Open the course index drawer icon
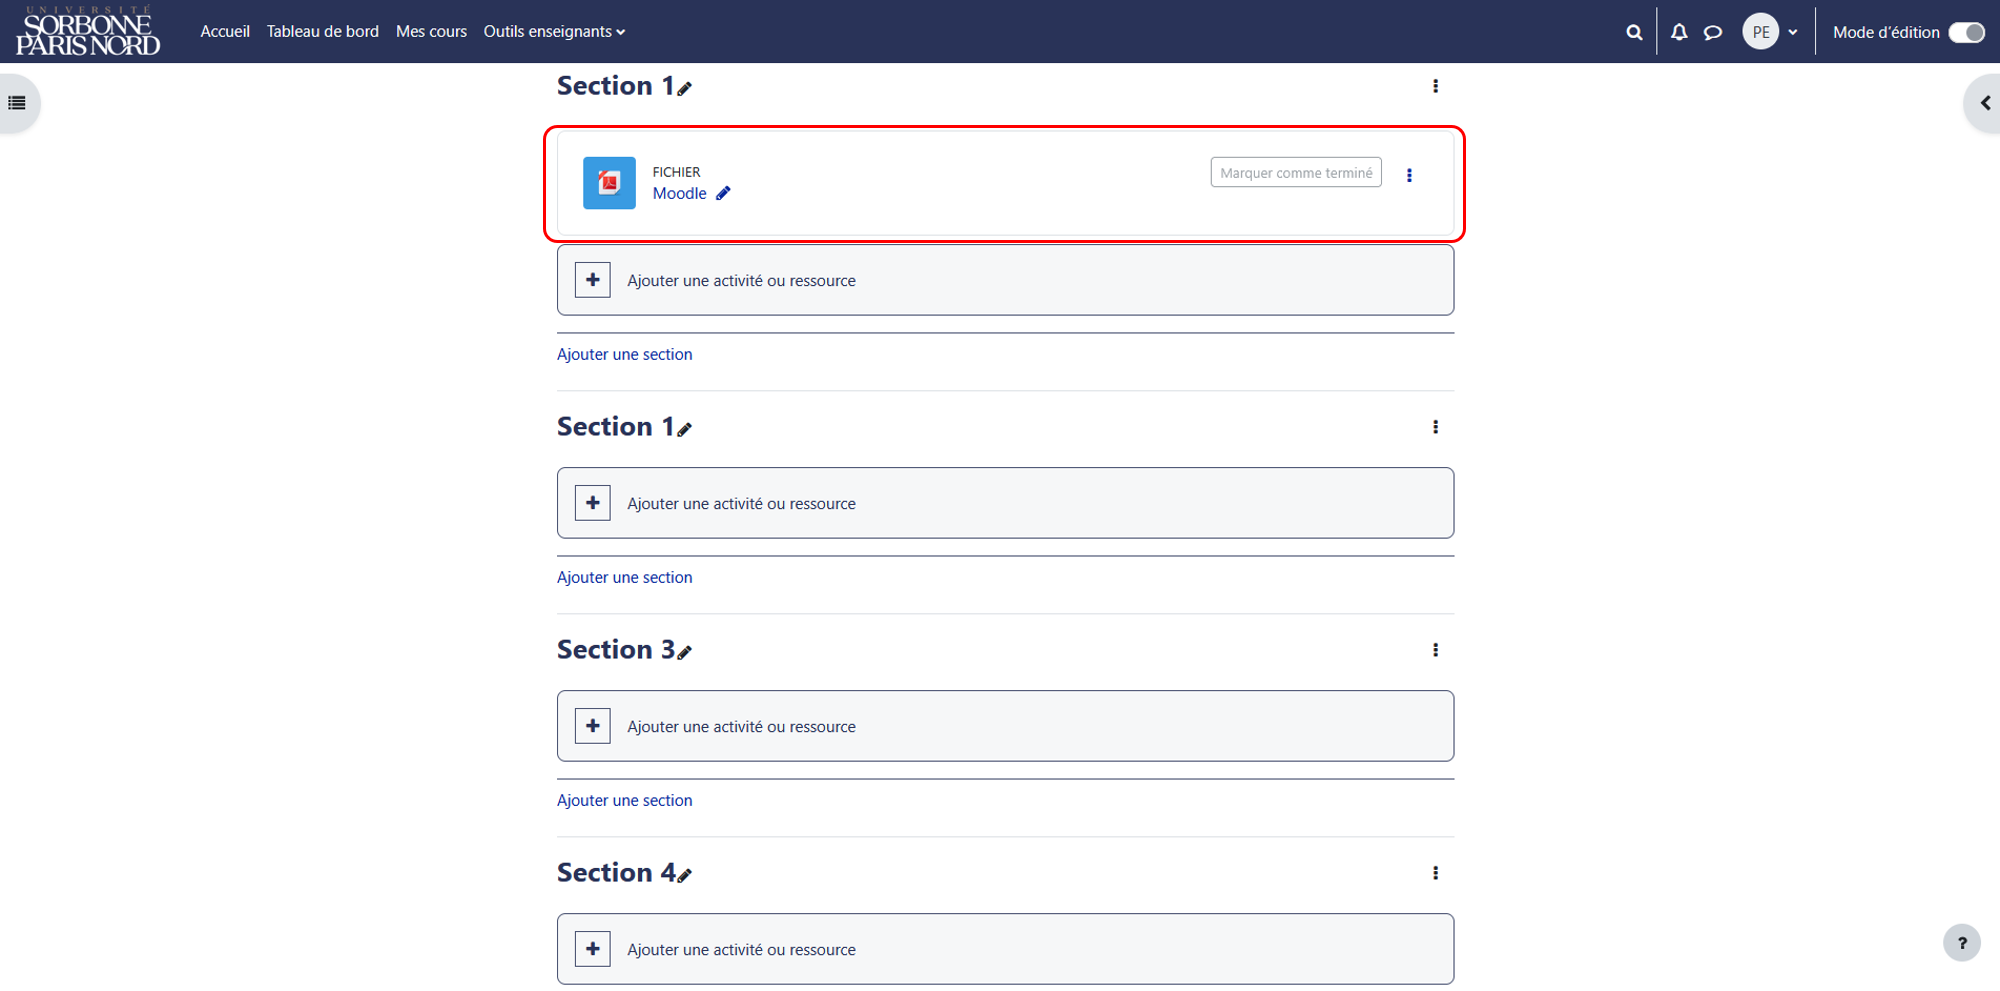The image size is (2000, 991). point(17,103)
